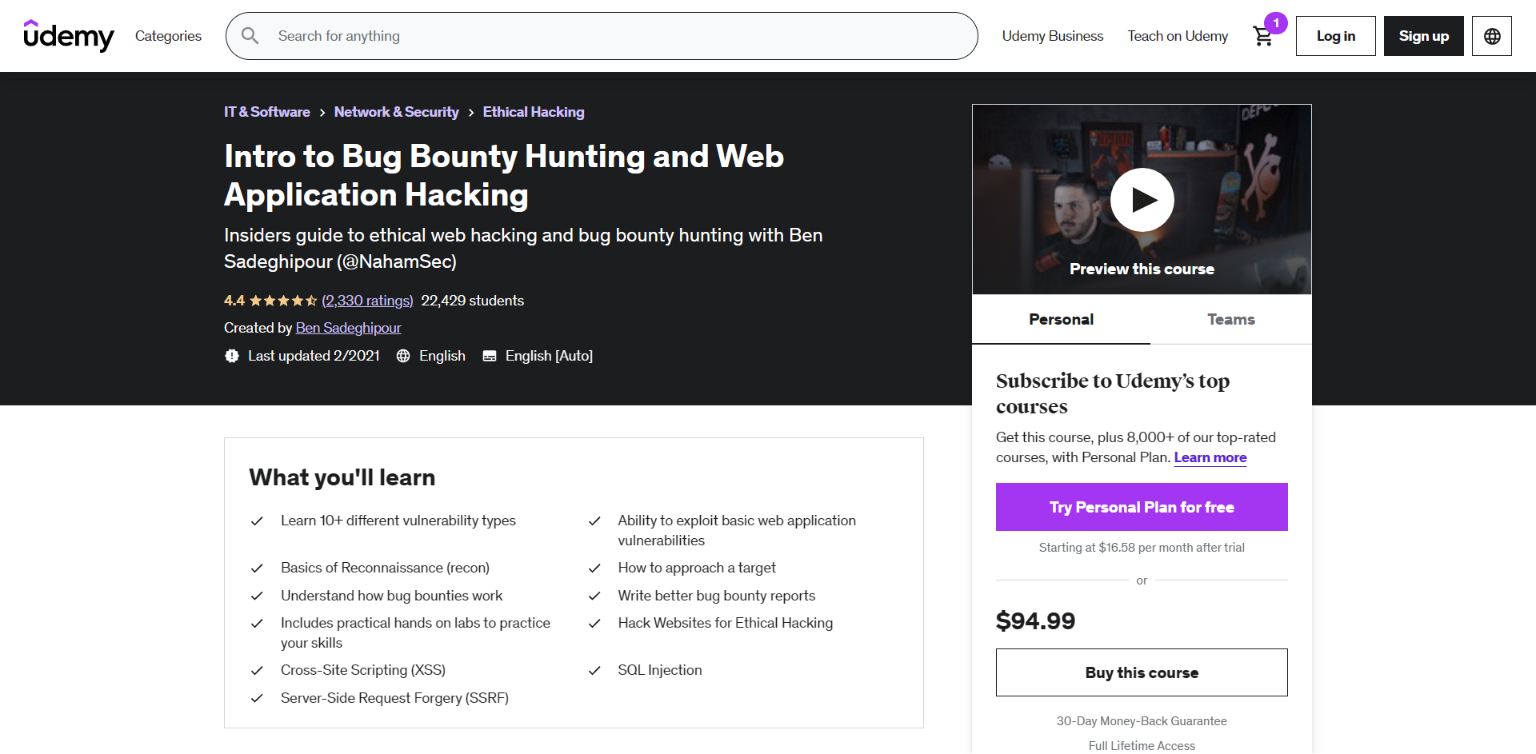Click the Udemy logo
Screen dimensions: 1536x754
[x=68, y=36]
